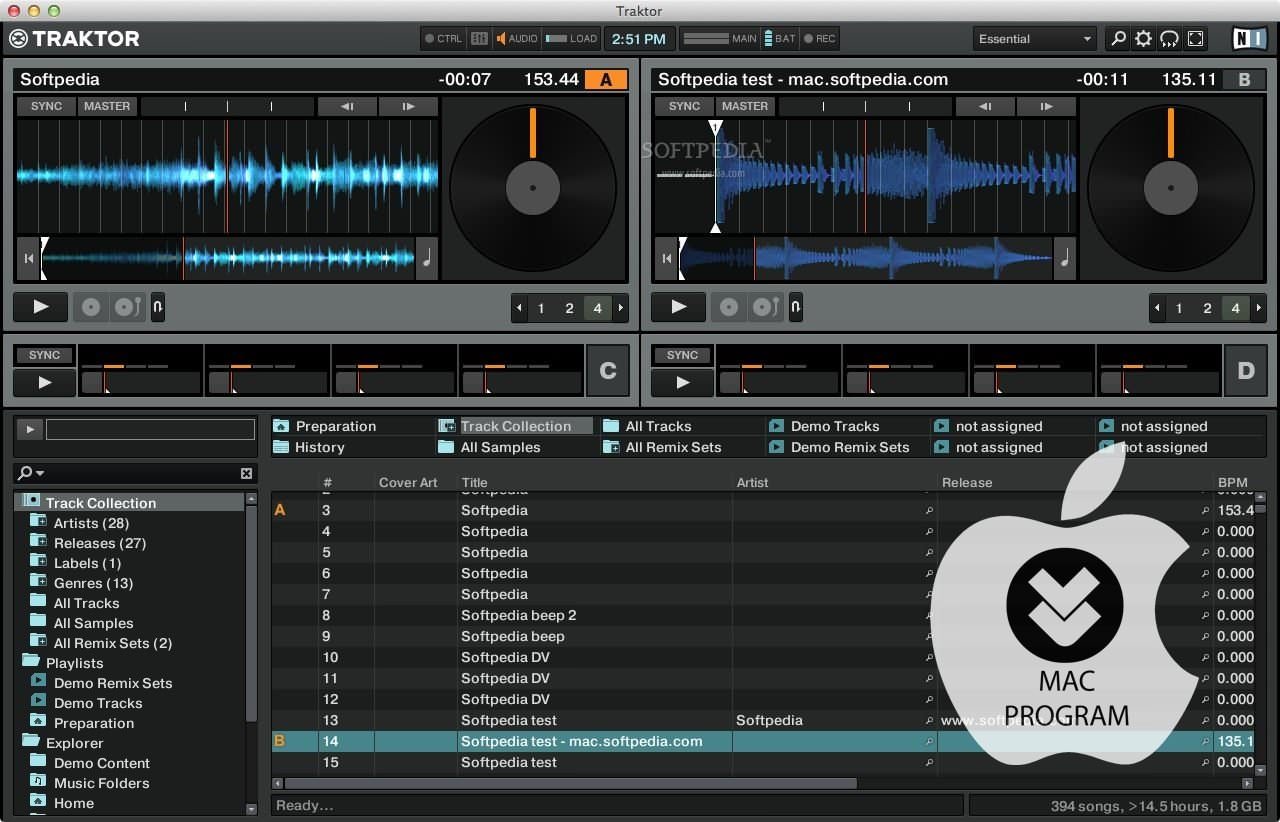Toggle SYNC on Deck B
This screenshot has width=1280, height=822.
coord(684,106)
